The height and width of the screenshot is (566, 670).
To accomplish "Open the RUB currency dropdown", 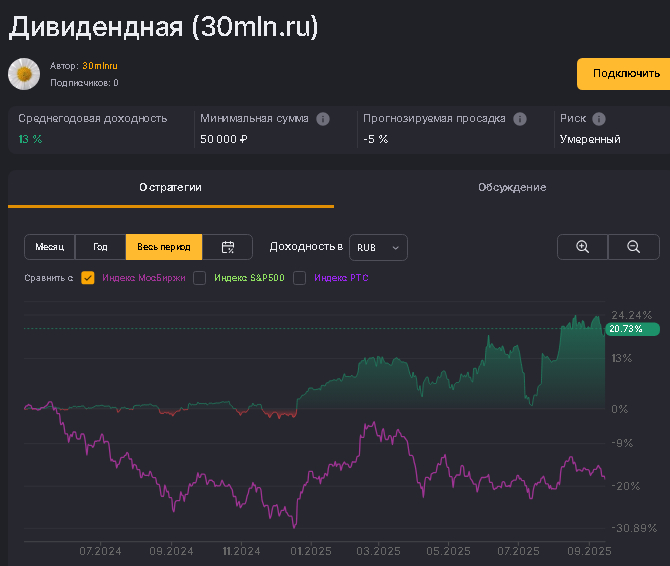I will point(378,247).
